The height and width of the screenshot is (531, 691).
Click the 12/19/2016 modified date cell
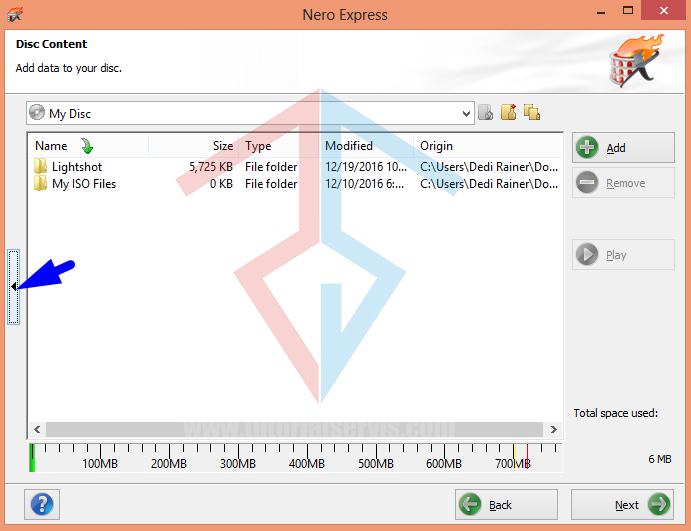click(x=366, y=167)
